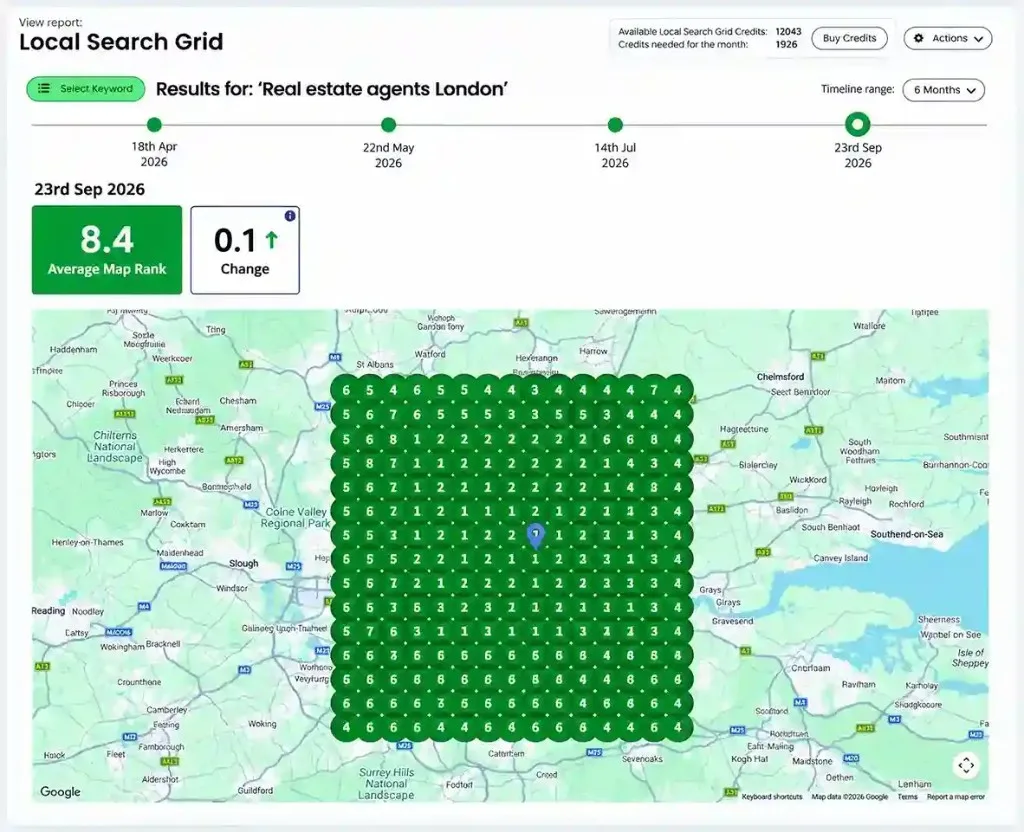The image size is (1024, 832).
Task: Click Report a map error link
Action: coord(955,797)
